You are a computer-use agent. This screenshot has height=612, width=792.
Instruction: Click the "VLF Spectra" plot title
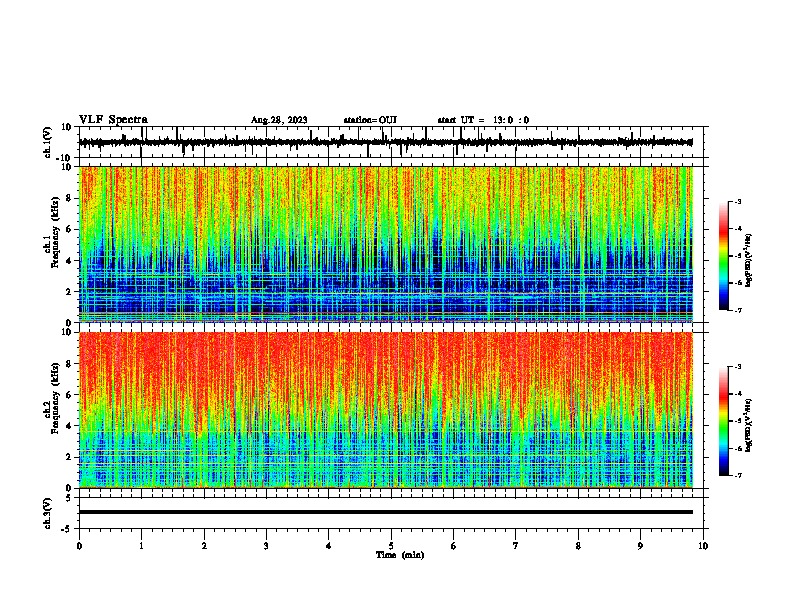coord(113,120)
